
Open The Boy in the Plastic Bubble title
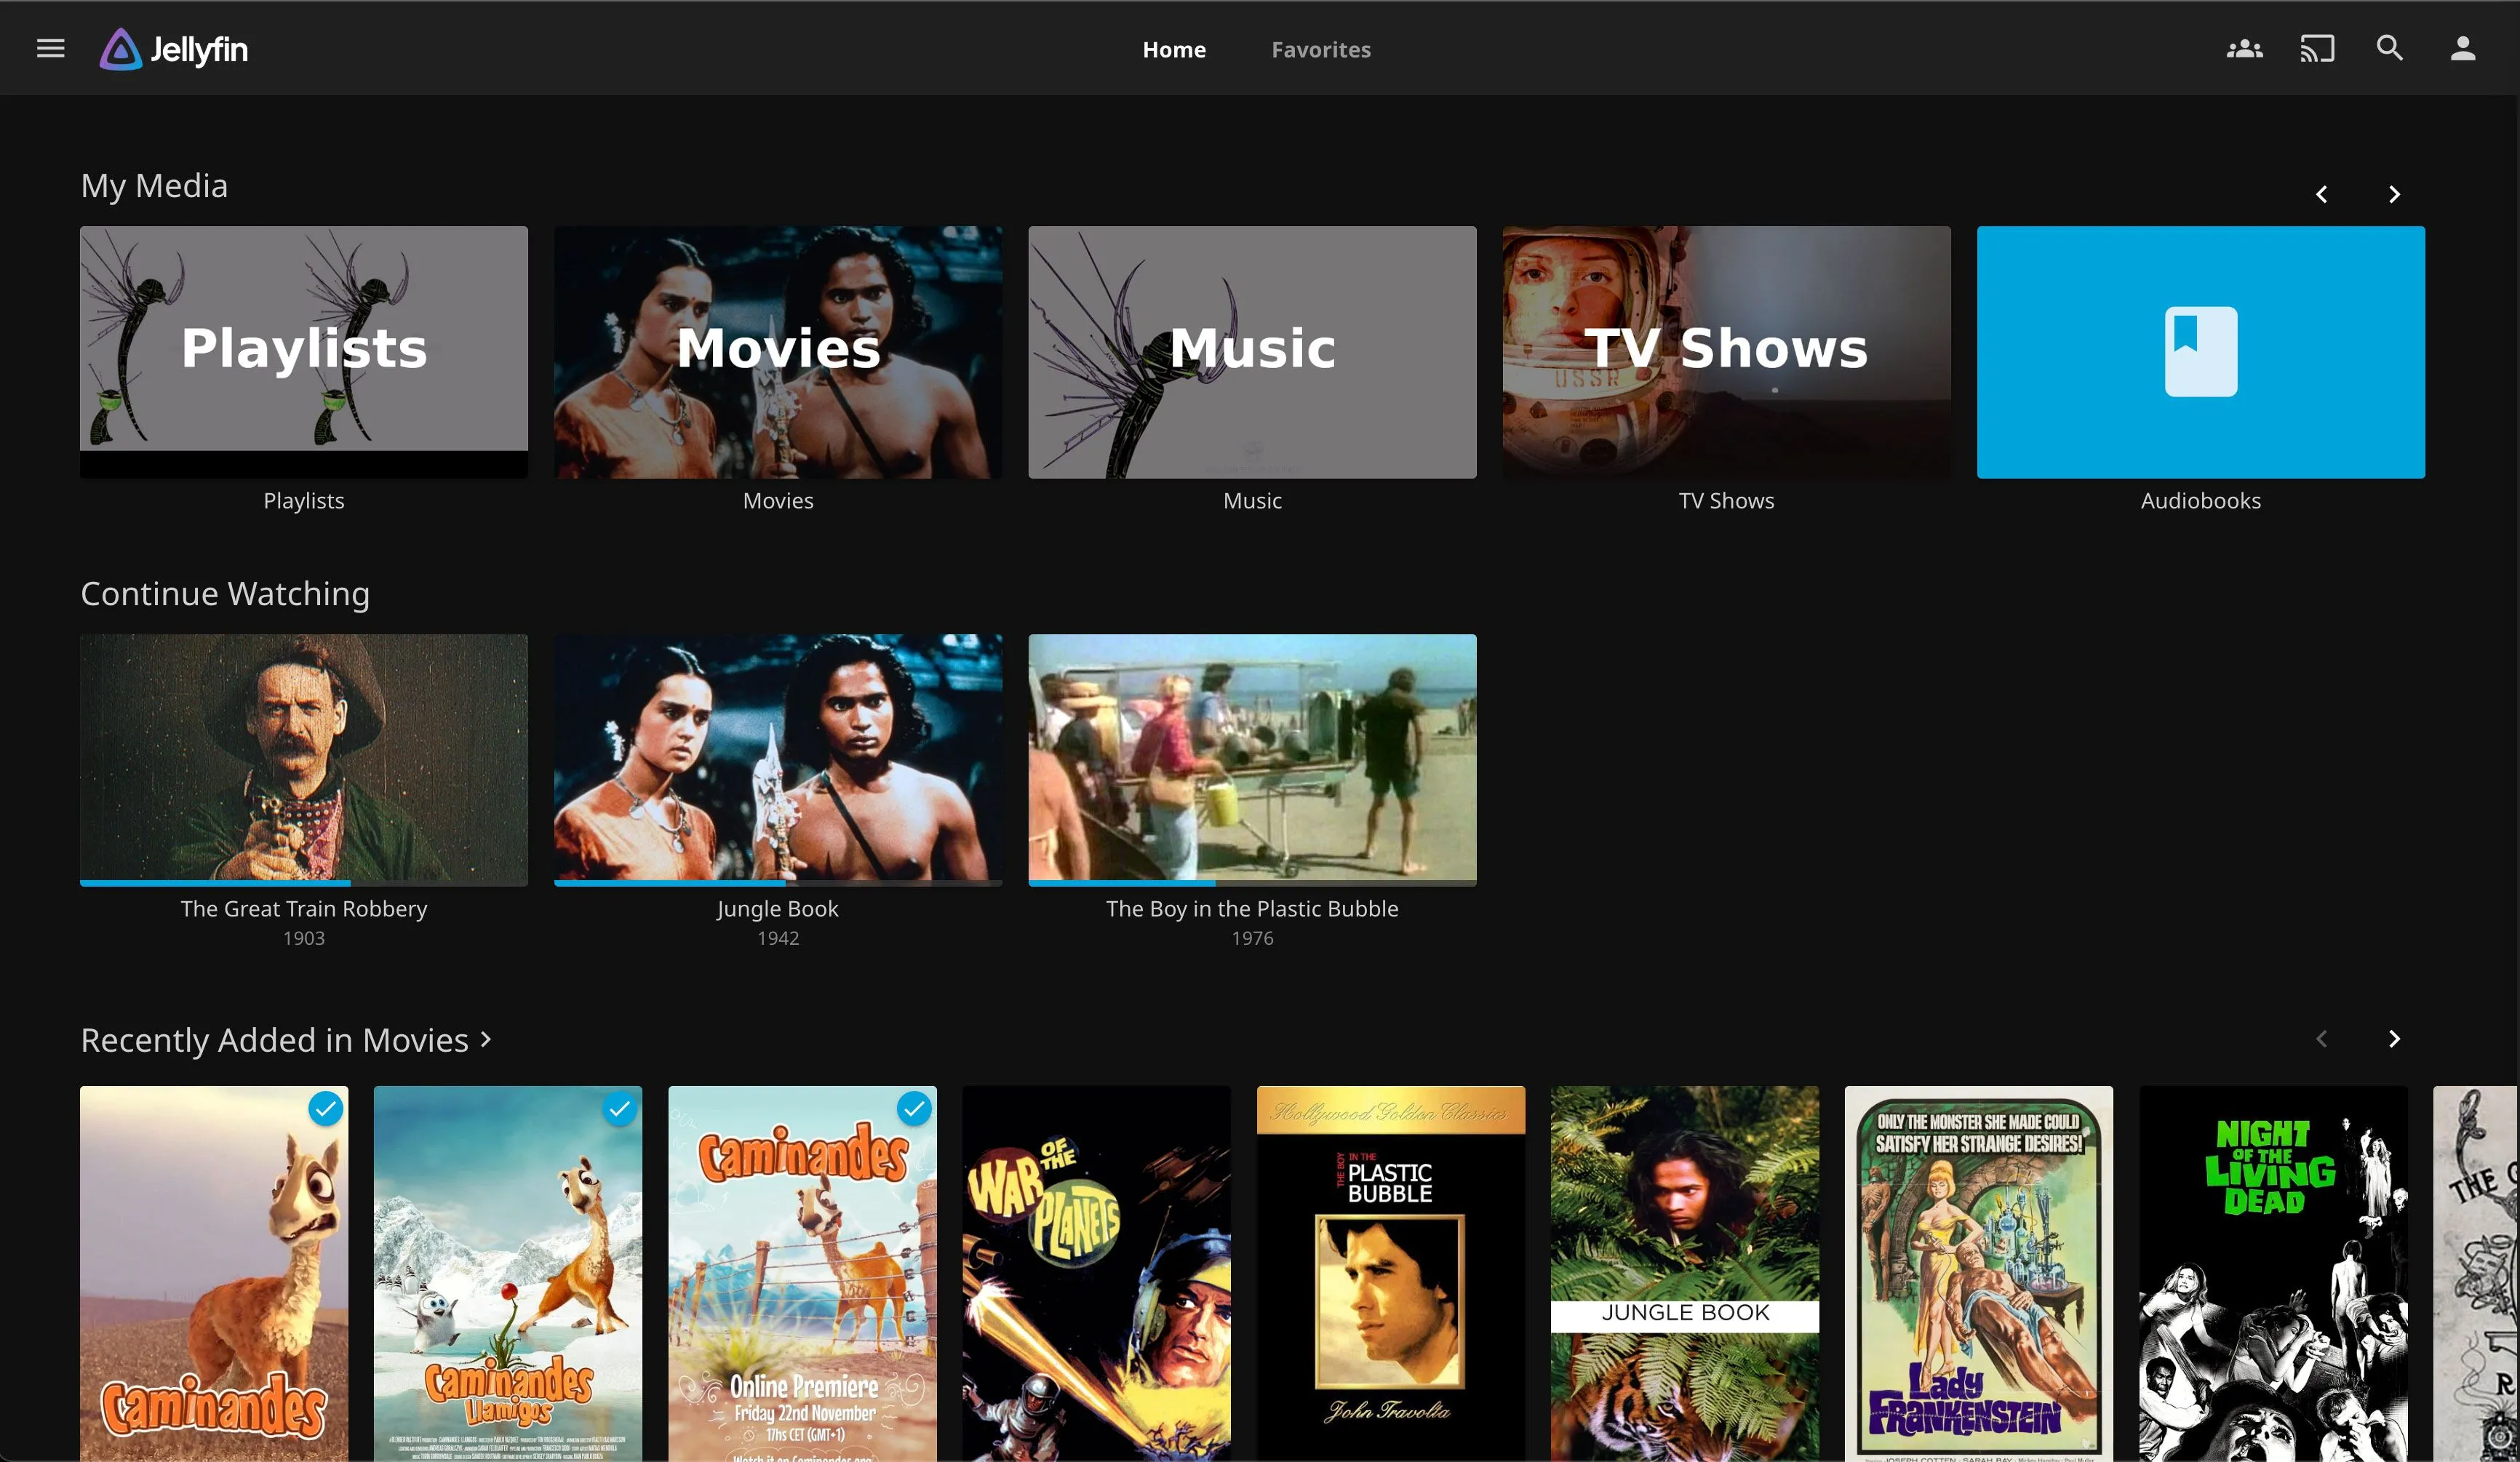tap(1252, 908)
